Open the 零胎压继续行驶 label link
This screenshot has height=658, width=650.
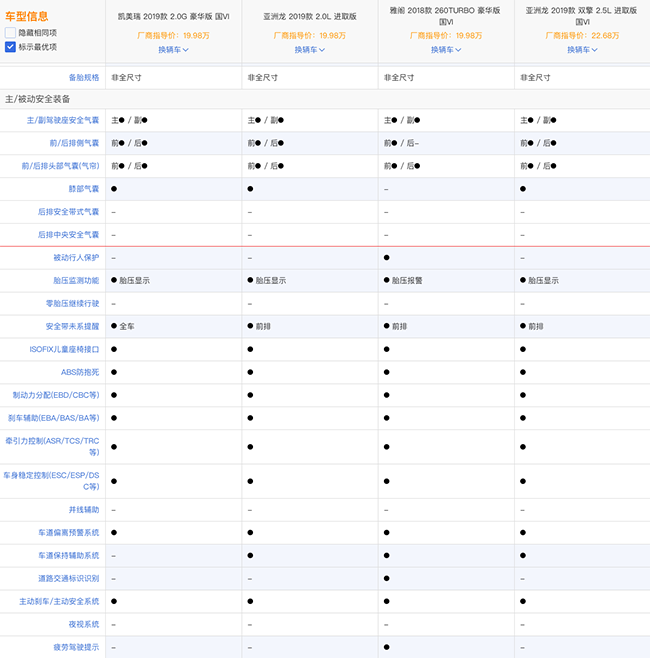point(72,303)
